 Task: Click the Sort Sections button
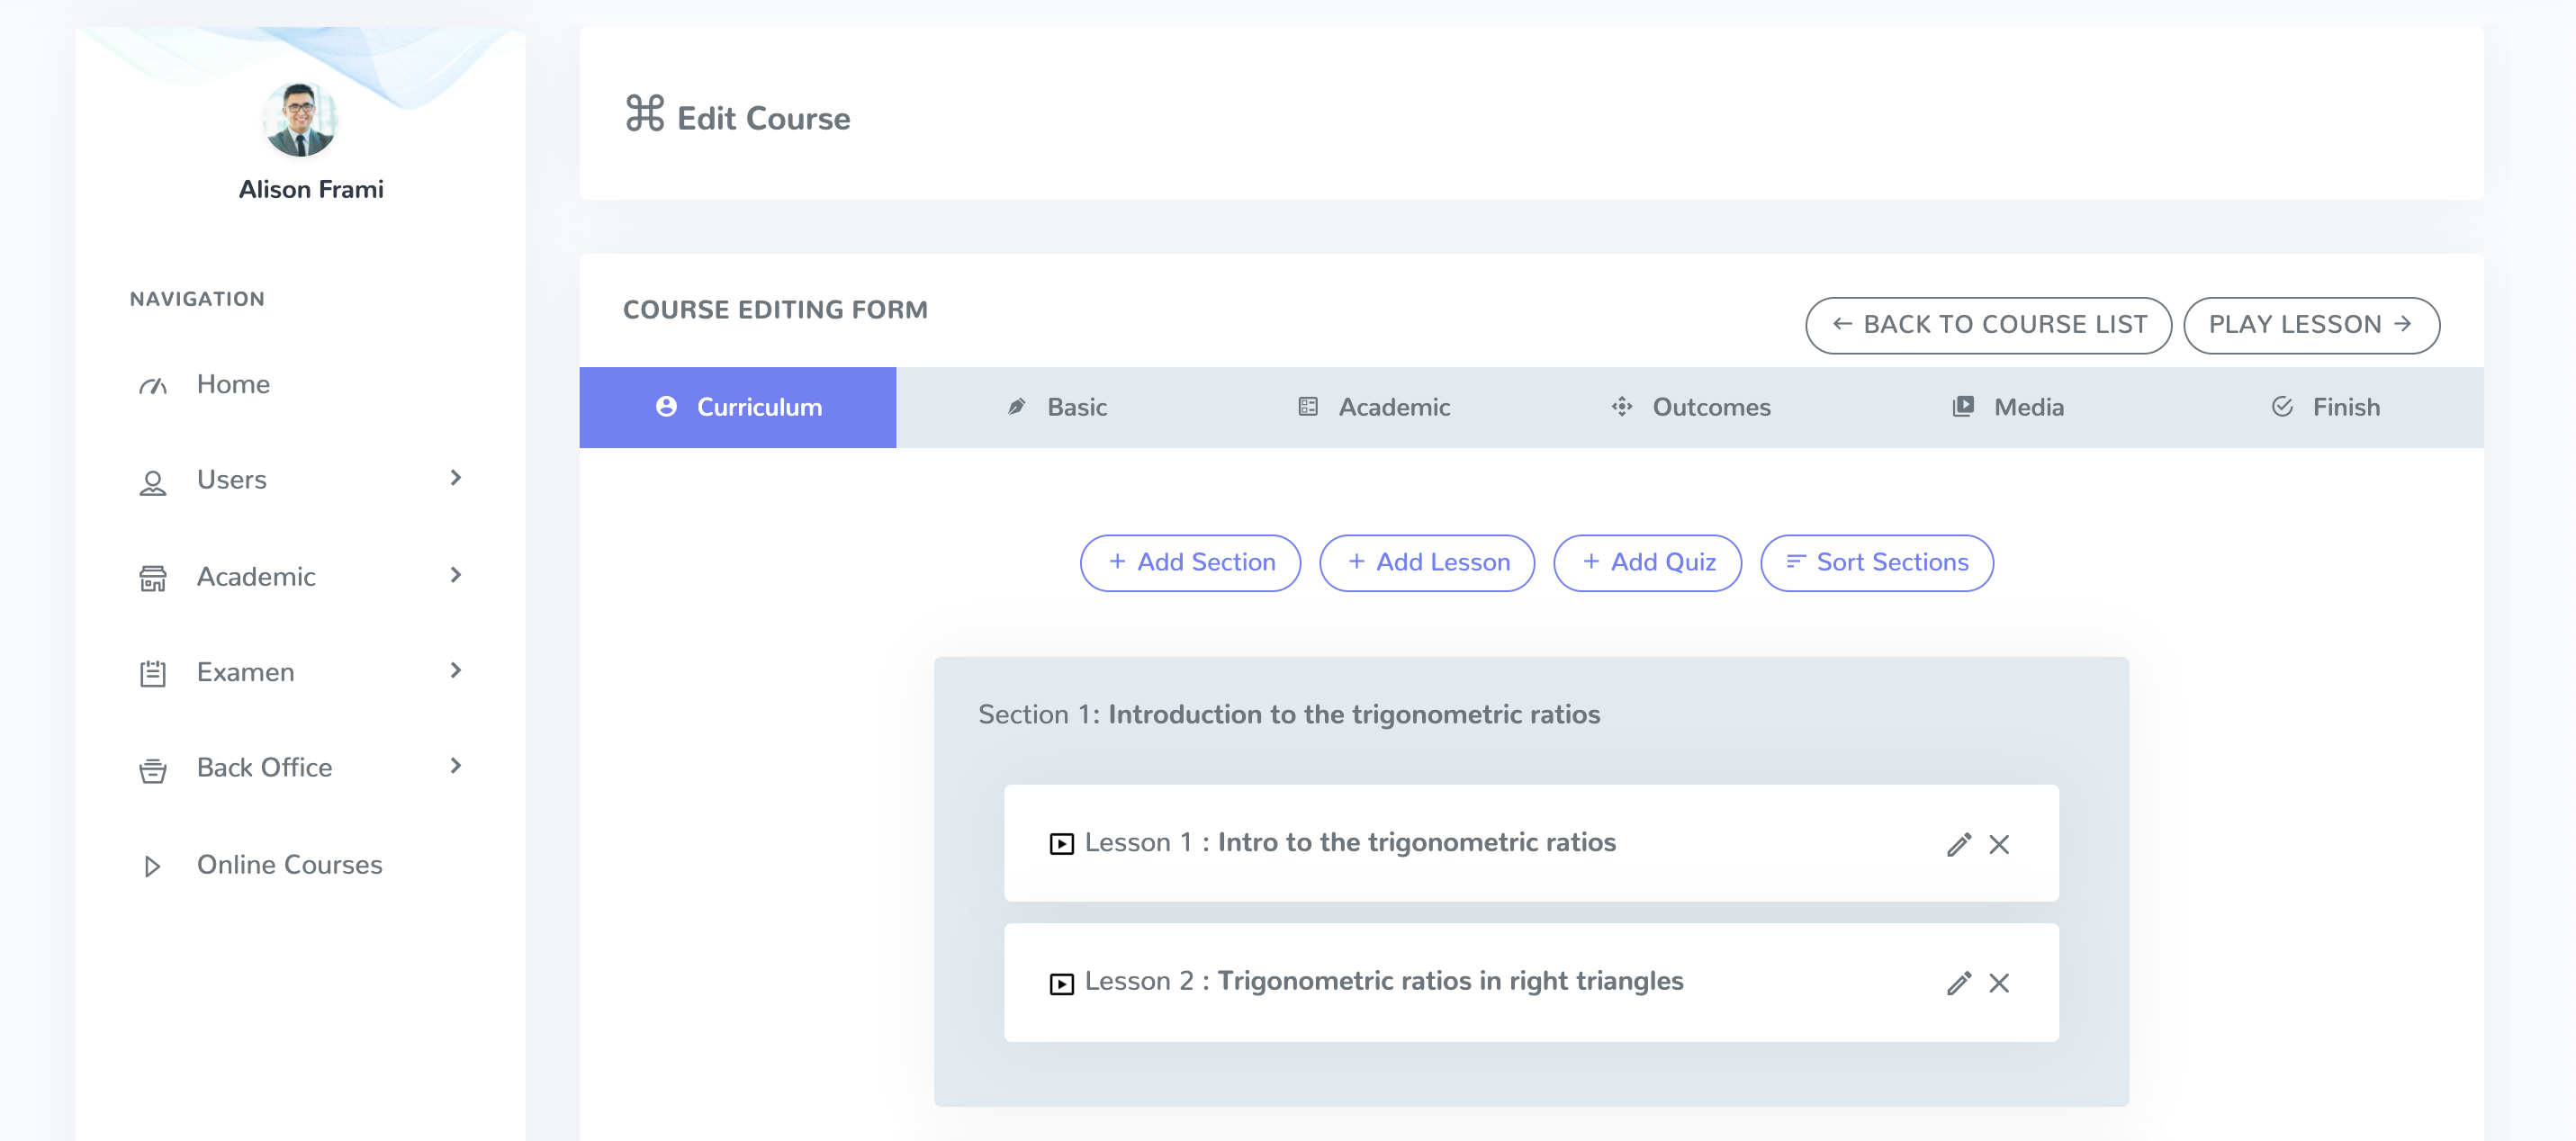click(1876, 563)
